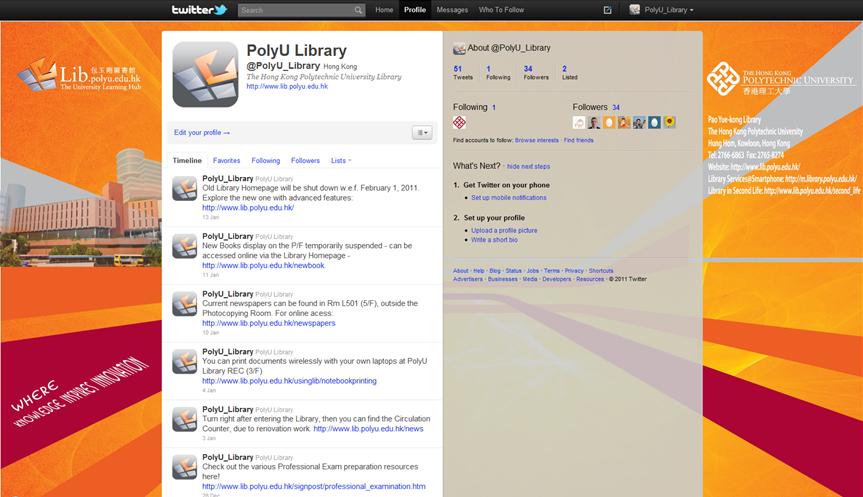Open the fourth follower avatar
863x497 pixels.
(x=624, y=122)
